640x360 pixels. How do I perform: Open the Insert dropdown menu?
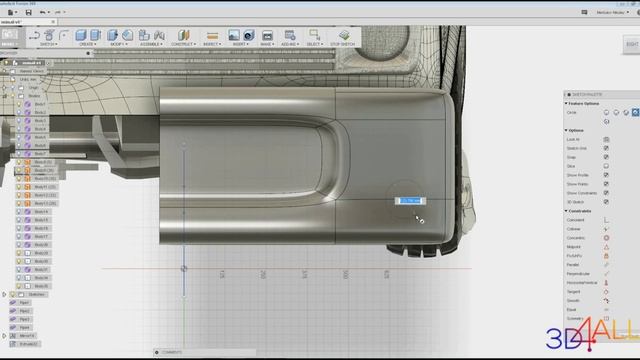[240, 44]
